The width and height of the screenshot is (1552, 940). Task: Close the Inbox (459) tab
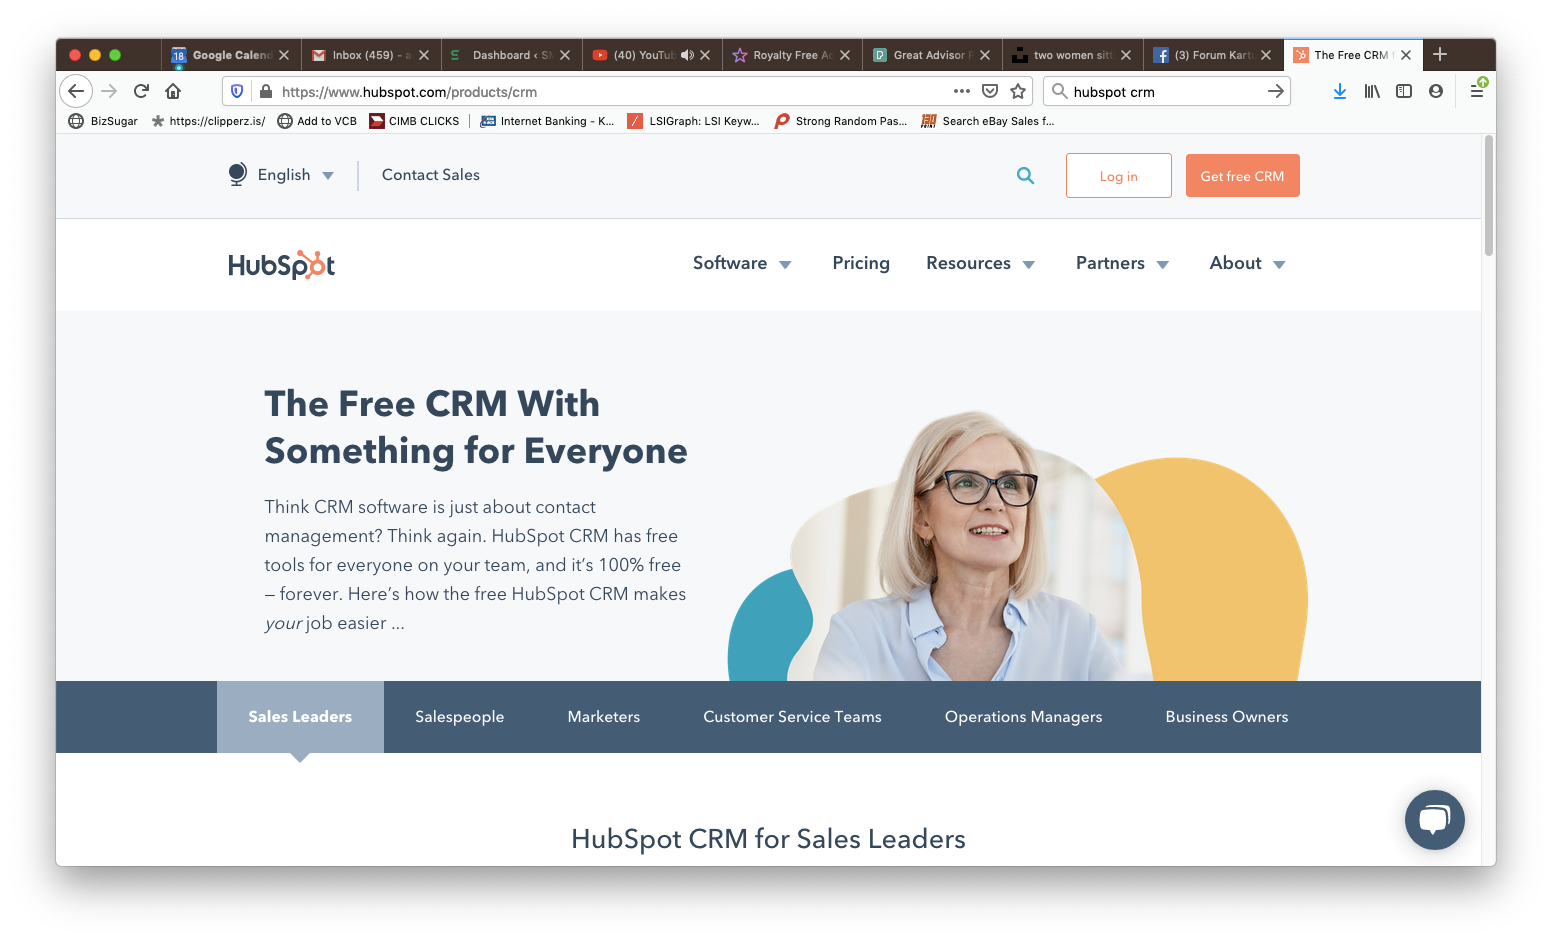pos(424,55)
